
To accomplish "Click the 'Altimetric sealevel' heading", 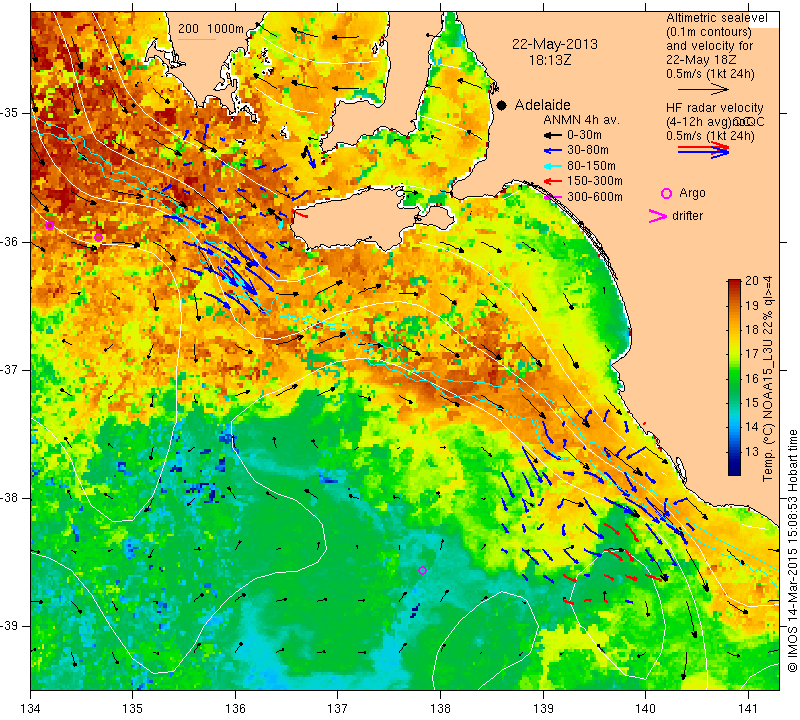I will point(717,18).
